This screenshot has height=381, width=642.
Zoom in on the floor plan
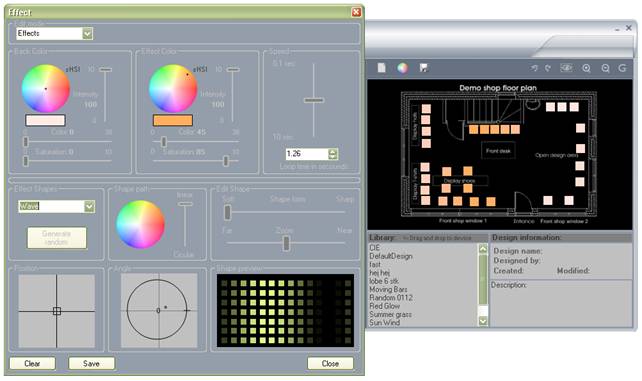pos(586,68)
